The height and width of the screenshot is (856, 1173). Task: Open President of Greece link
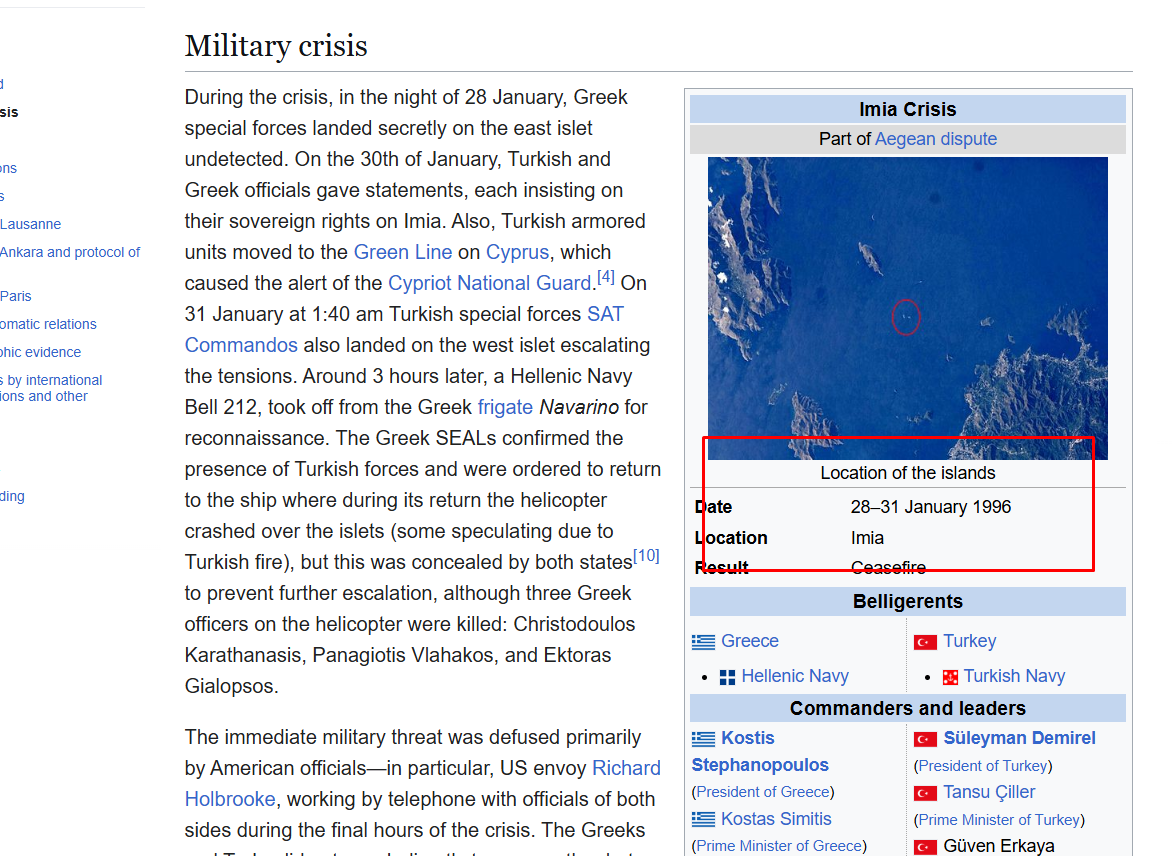click(763, 792)
